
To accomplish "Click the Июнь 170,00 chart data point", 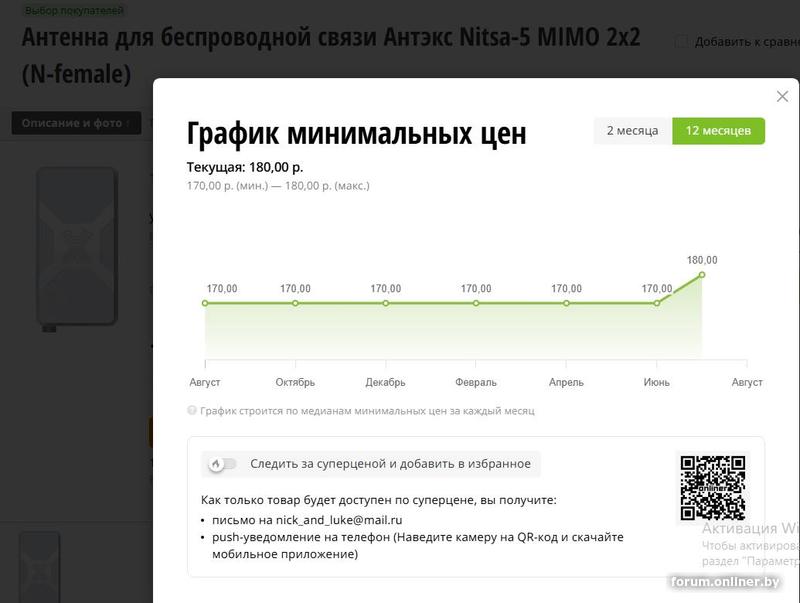I will [x=657, y=303].
